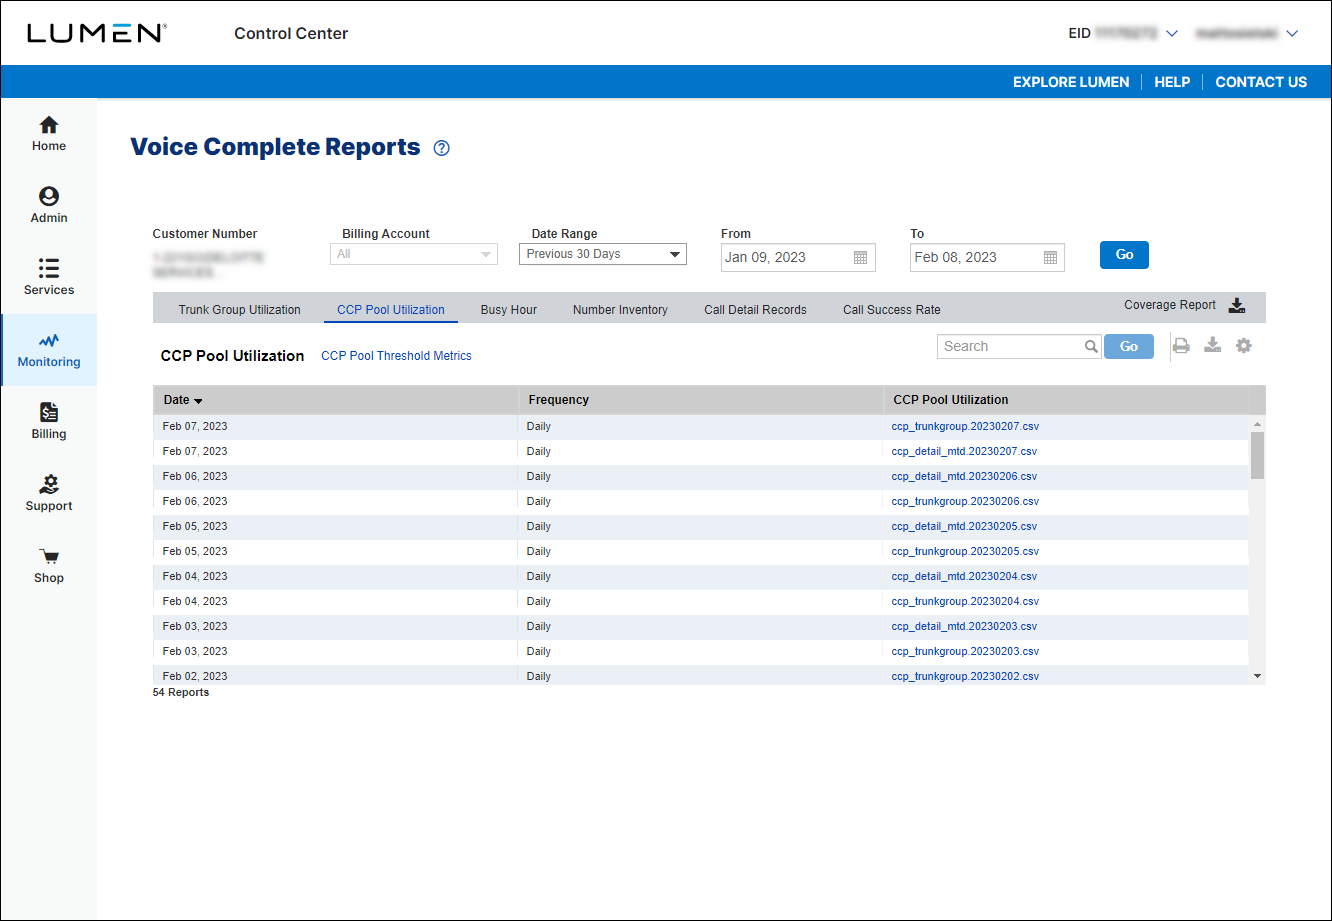Image resolution: width=1332 pixels, height=921 pixels.
Task: Open ccp_detail_mtd.20230203.csv
Action: point(964,626)
